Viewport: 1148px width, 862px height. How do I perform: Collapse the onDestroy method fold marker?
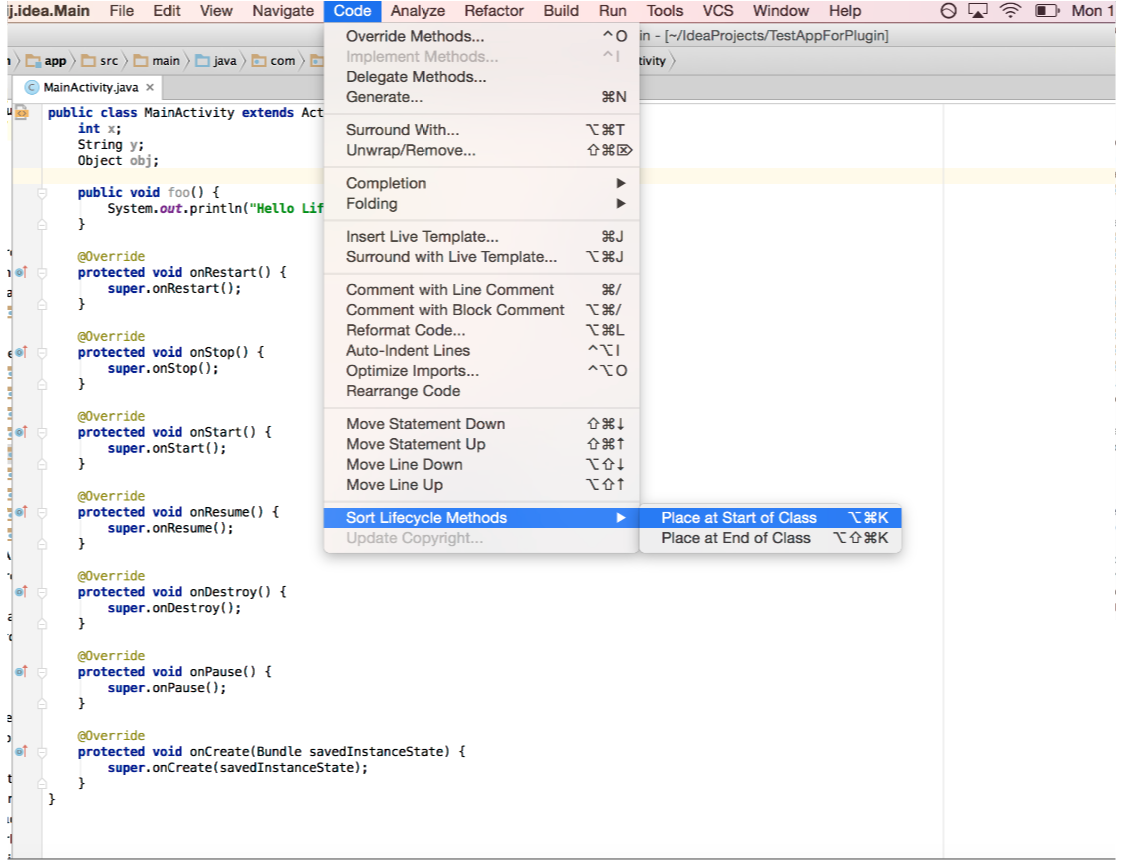(x=42, y=592)
